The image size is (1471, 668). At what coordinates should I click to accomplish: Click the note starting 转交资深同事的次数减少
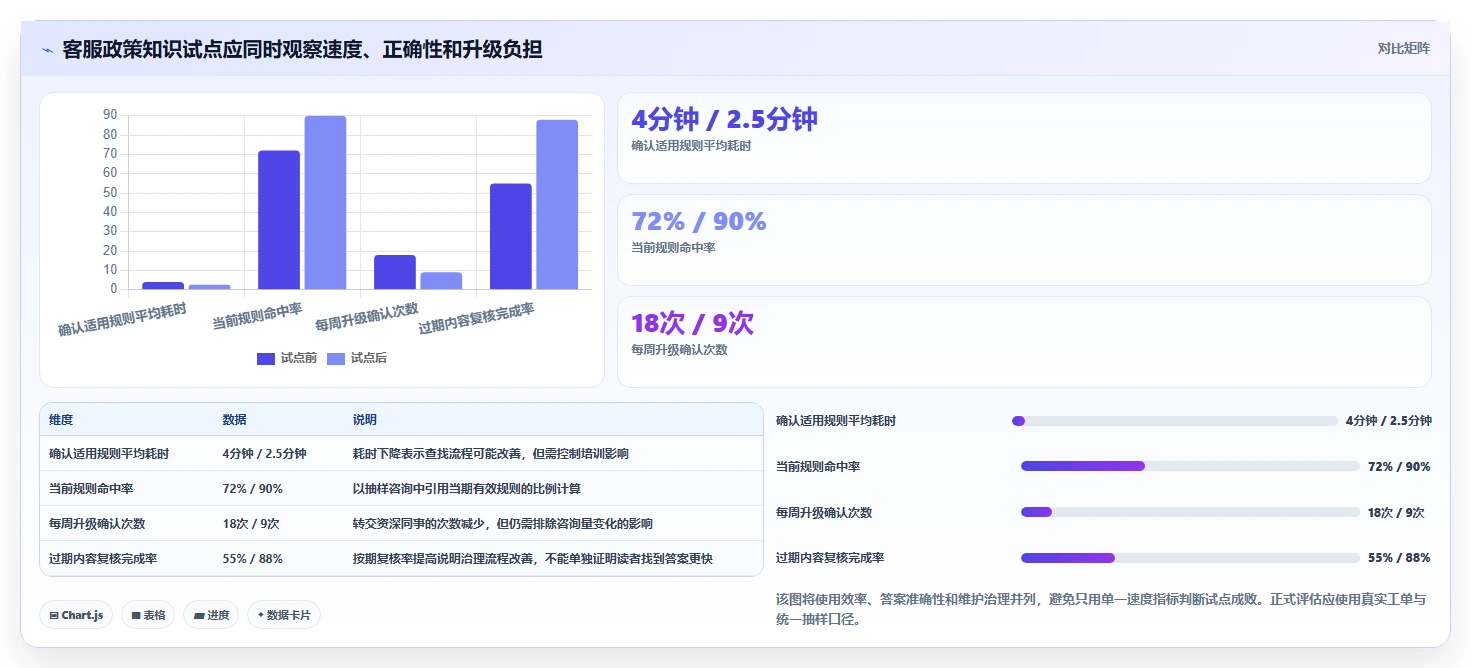[503, 524]
